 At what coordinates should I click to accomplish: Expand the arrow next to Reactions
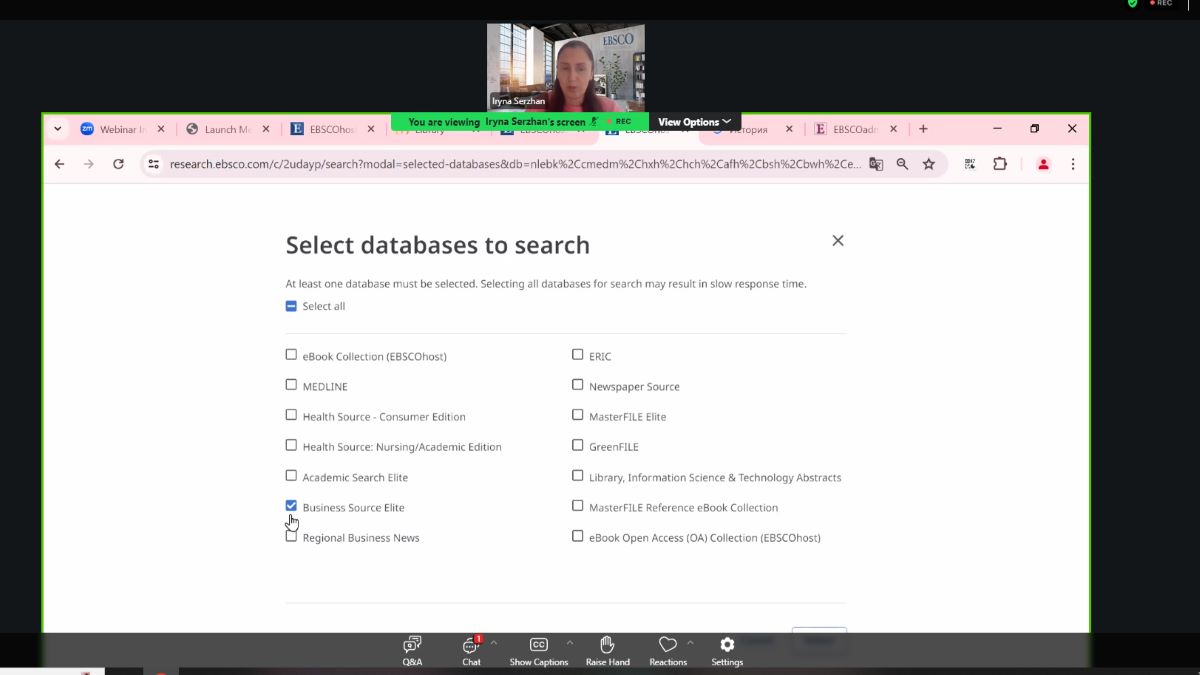click(x=690, y=643)
